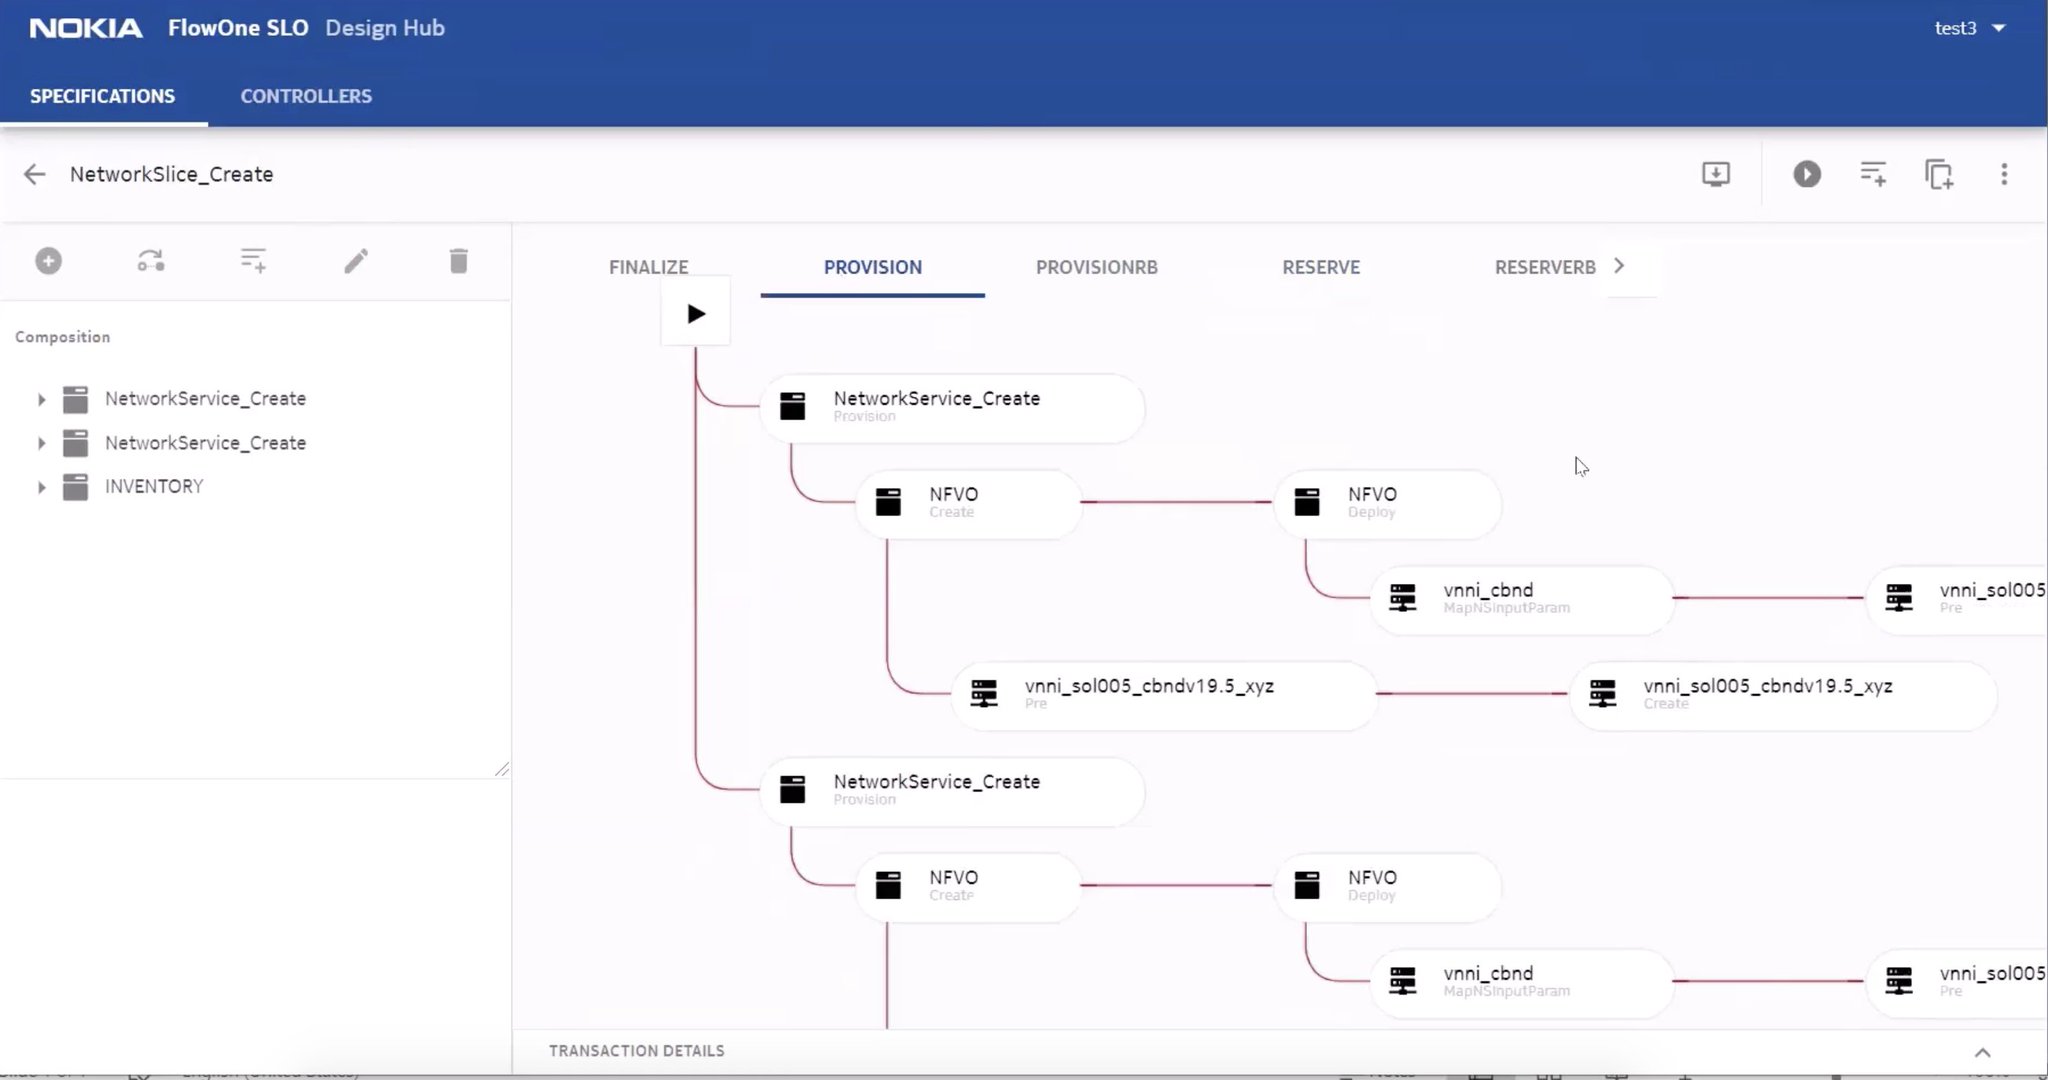Click the circular play icon in header
This screenshot has width=2048, height=1080.
click(x=1806, y=174)
